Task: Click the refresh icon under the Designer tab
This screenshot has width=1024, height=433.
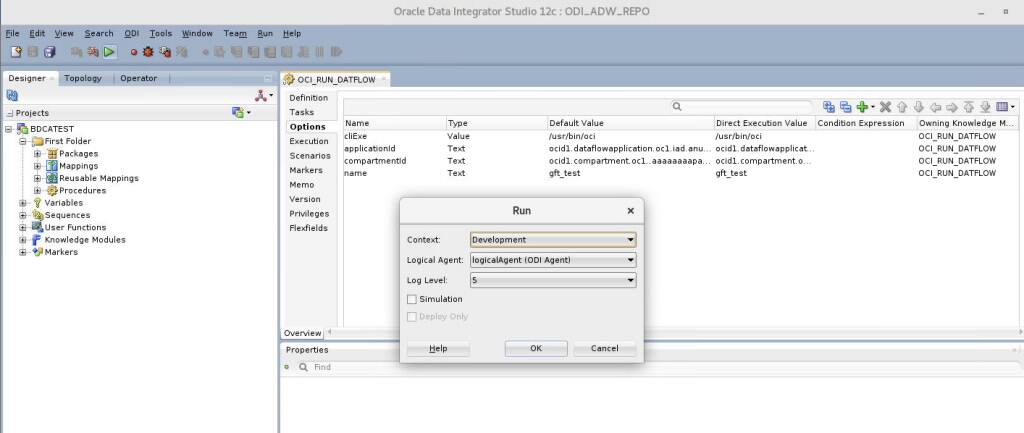Action: (x=12, y=95)
